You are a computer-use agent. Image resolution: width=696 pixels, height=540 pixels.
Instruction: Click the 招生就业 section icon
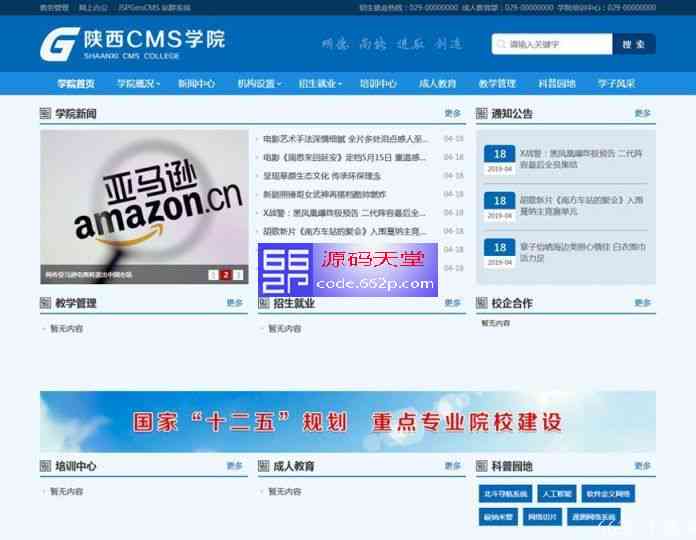263,303
